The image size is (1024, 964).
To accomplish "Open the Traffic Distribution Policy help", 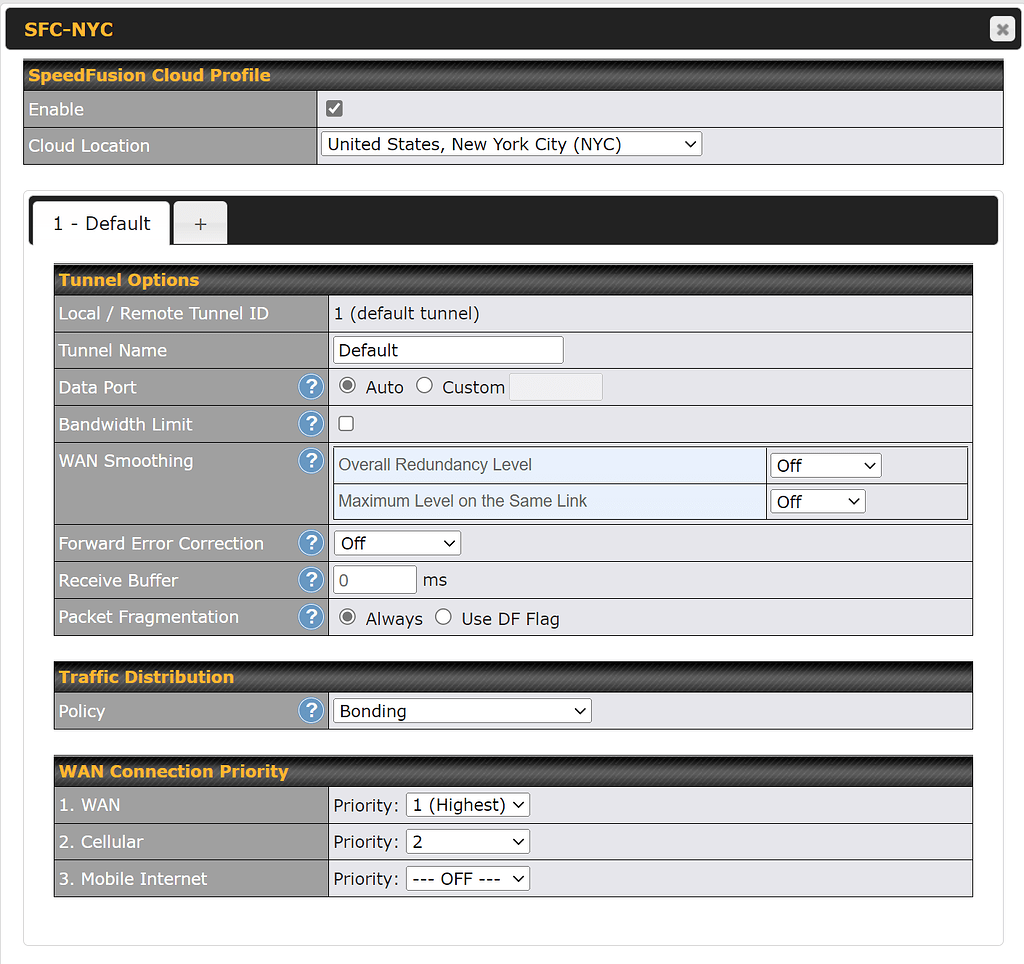I will click(x=311, y=710).
